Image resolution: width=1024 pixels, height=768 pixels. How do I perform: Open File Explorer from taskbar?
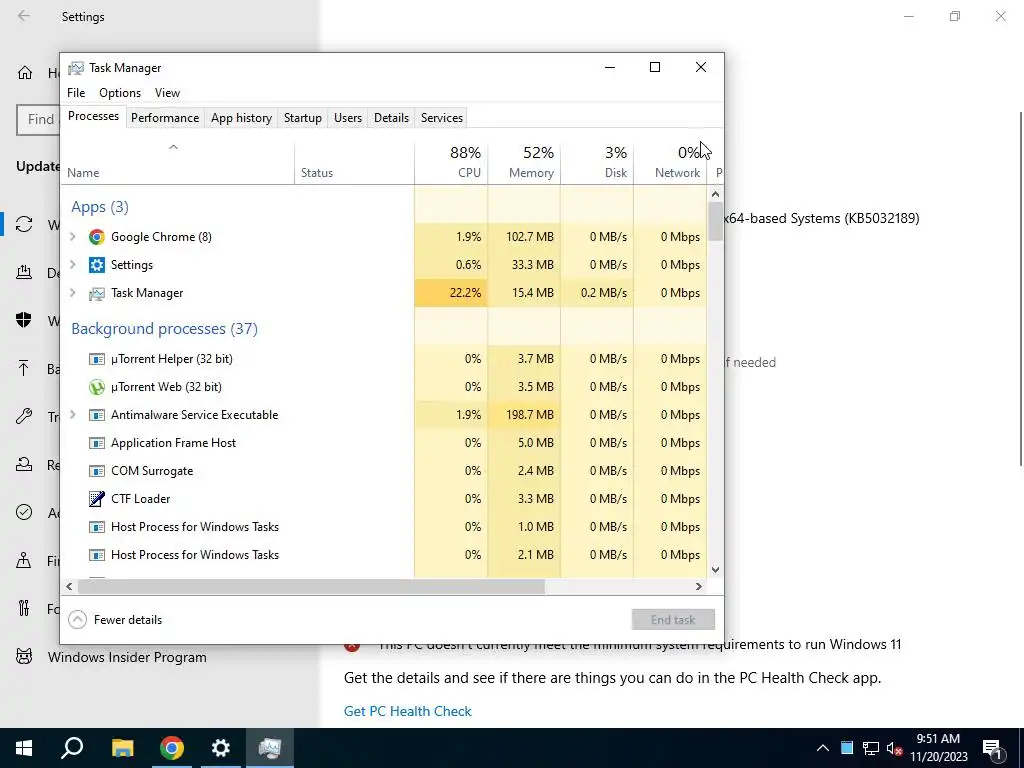(x=122, y=748)
